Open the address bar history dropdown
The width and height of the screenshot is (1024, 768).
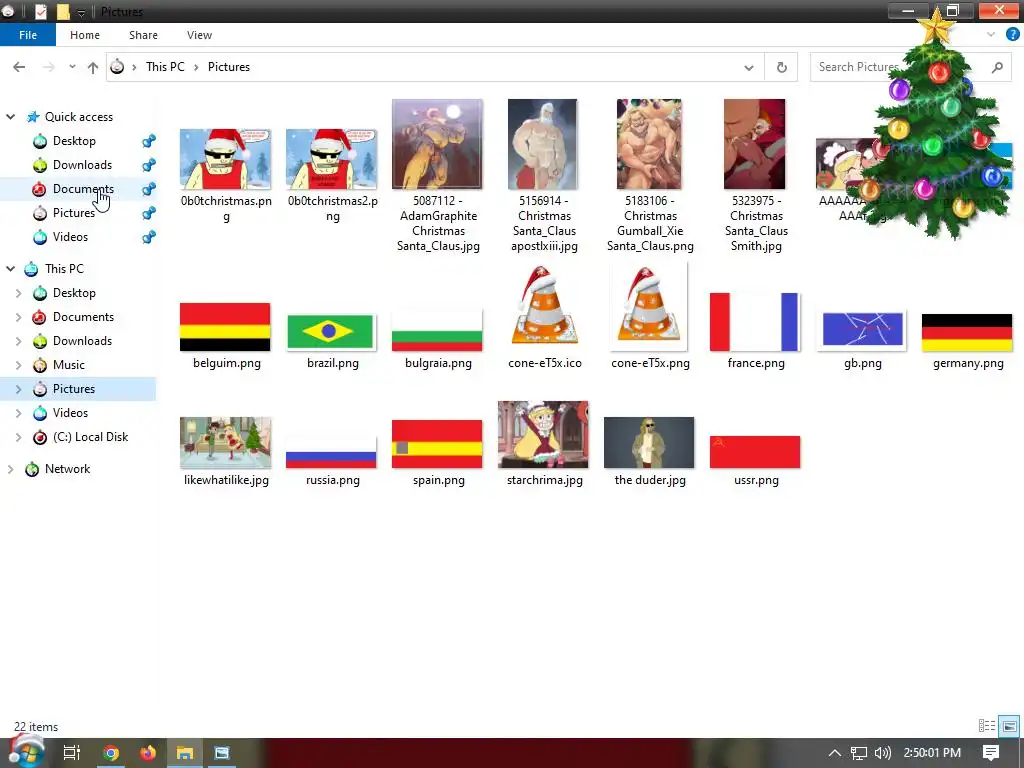click(x=748, y=67)
